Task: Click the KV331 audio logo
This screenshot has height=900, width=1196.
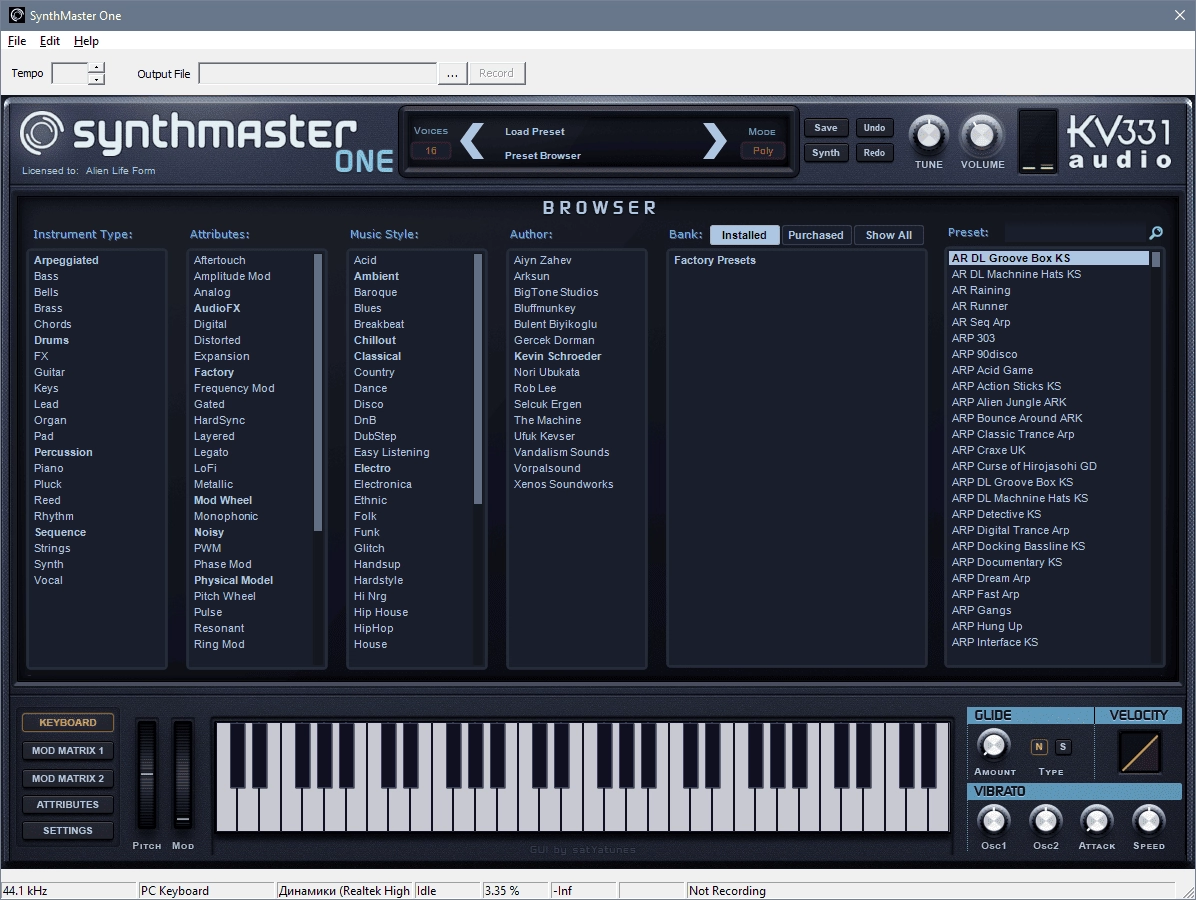Action: coord(1119,142)
